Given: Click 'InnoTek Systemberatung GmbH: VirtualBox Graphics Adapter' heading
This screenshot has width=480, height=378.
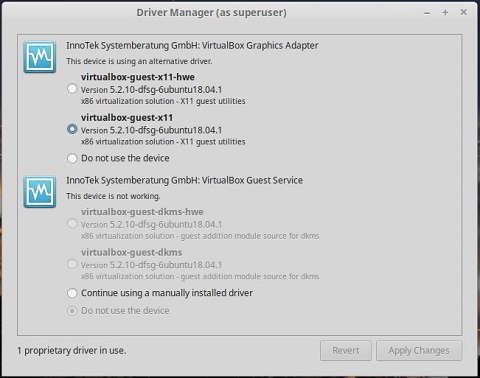Looking at the screenshot, I should coord(192,45).
